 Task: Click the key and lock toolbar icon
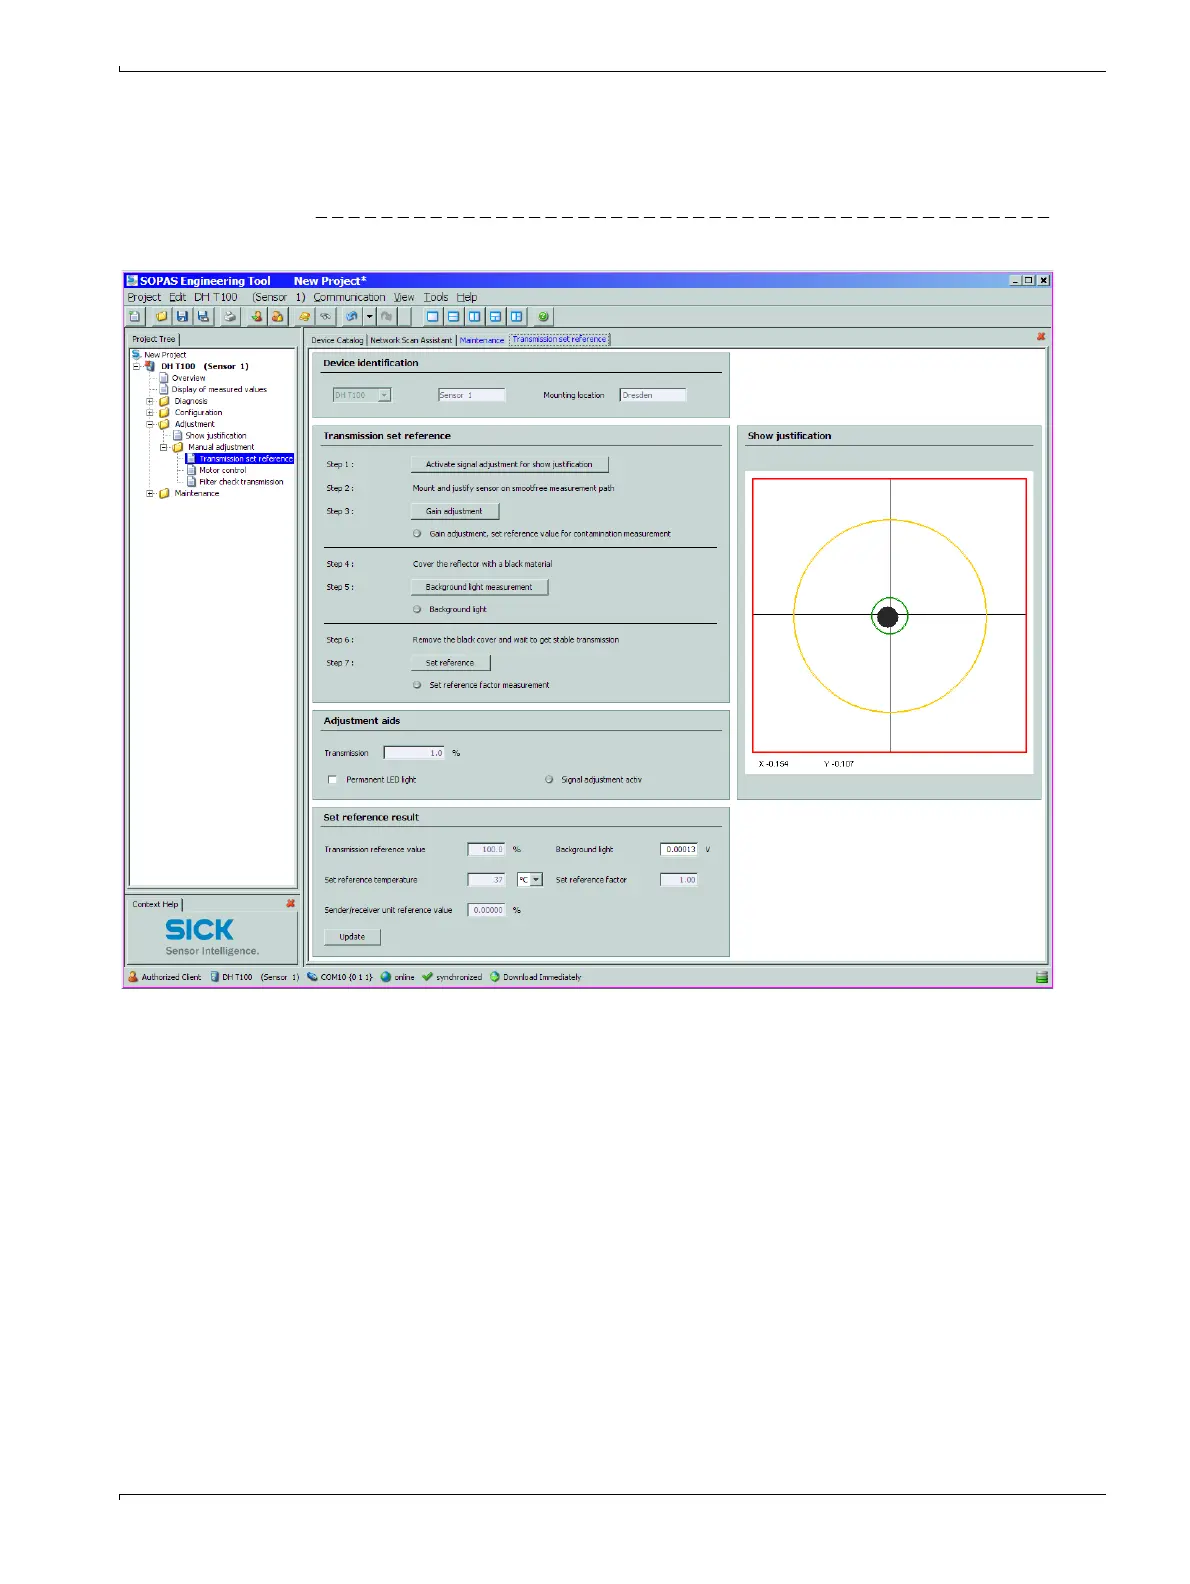(x=305, y=316)
